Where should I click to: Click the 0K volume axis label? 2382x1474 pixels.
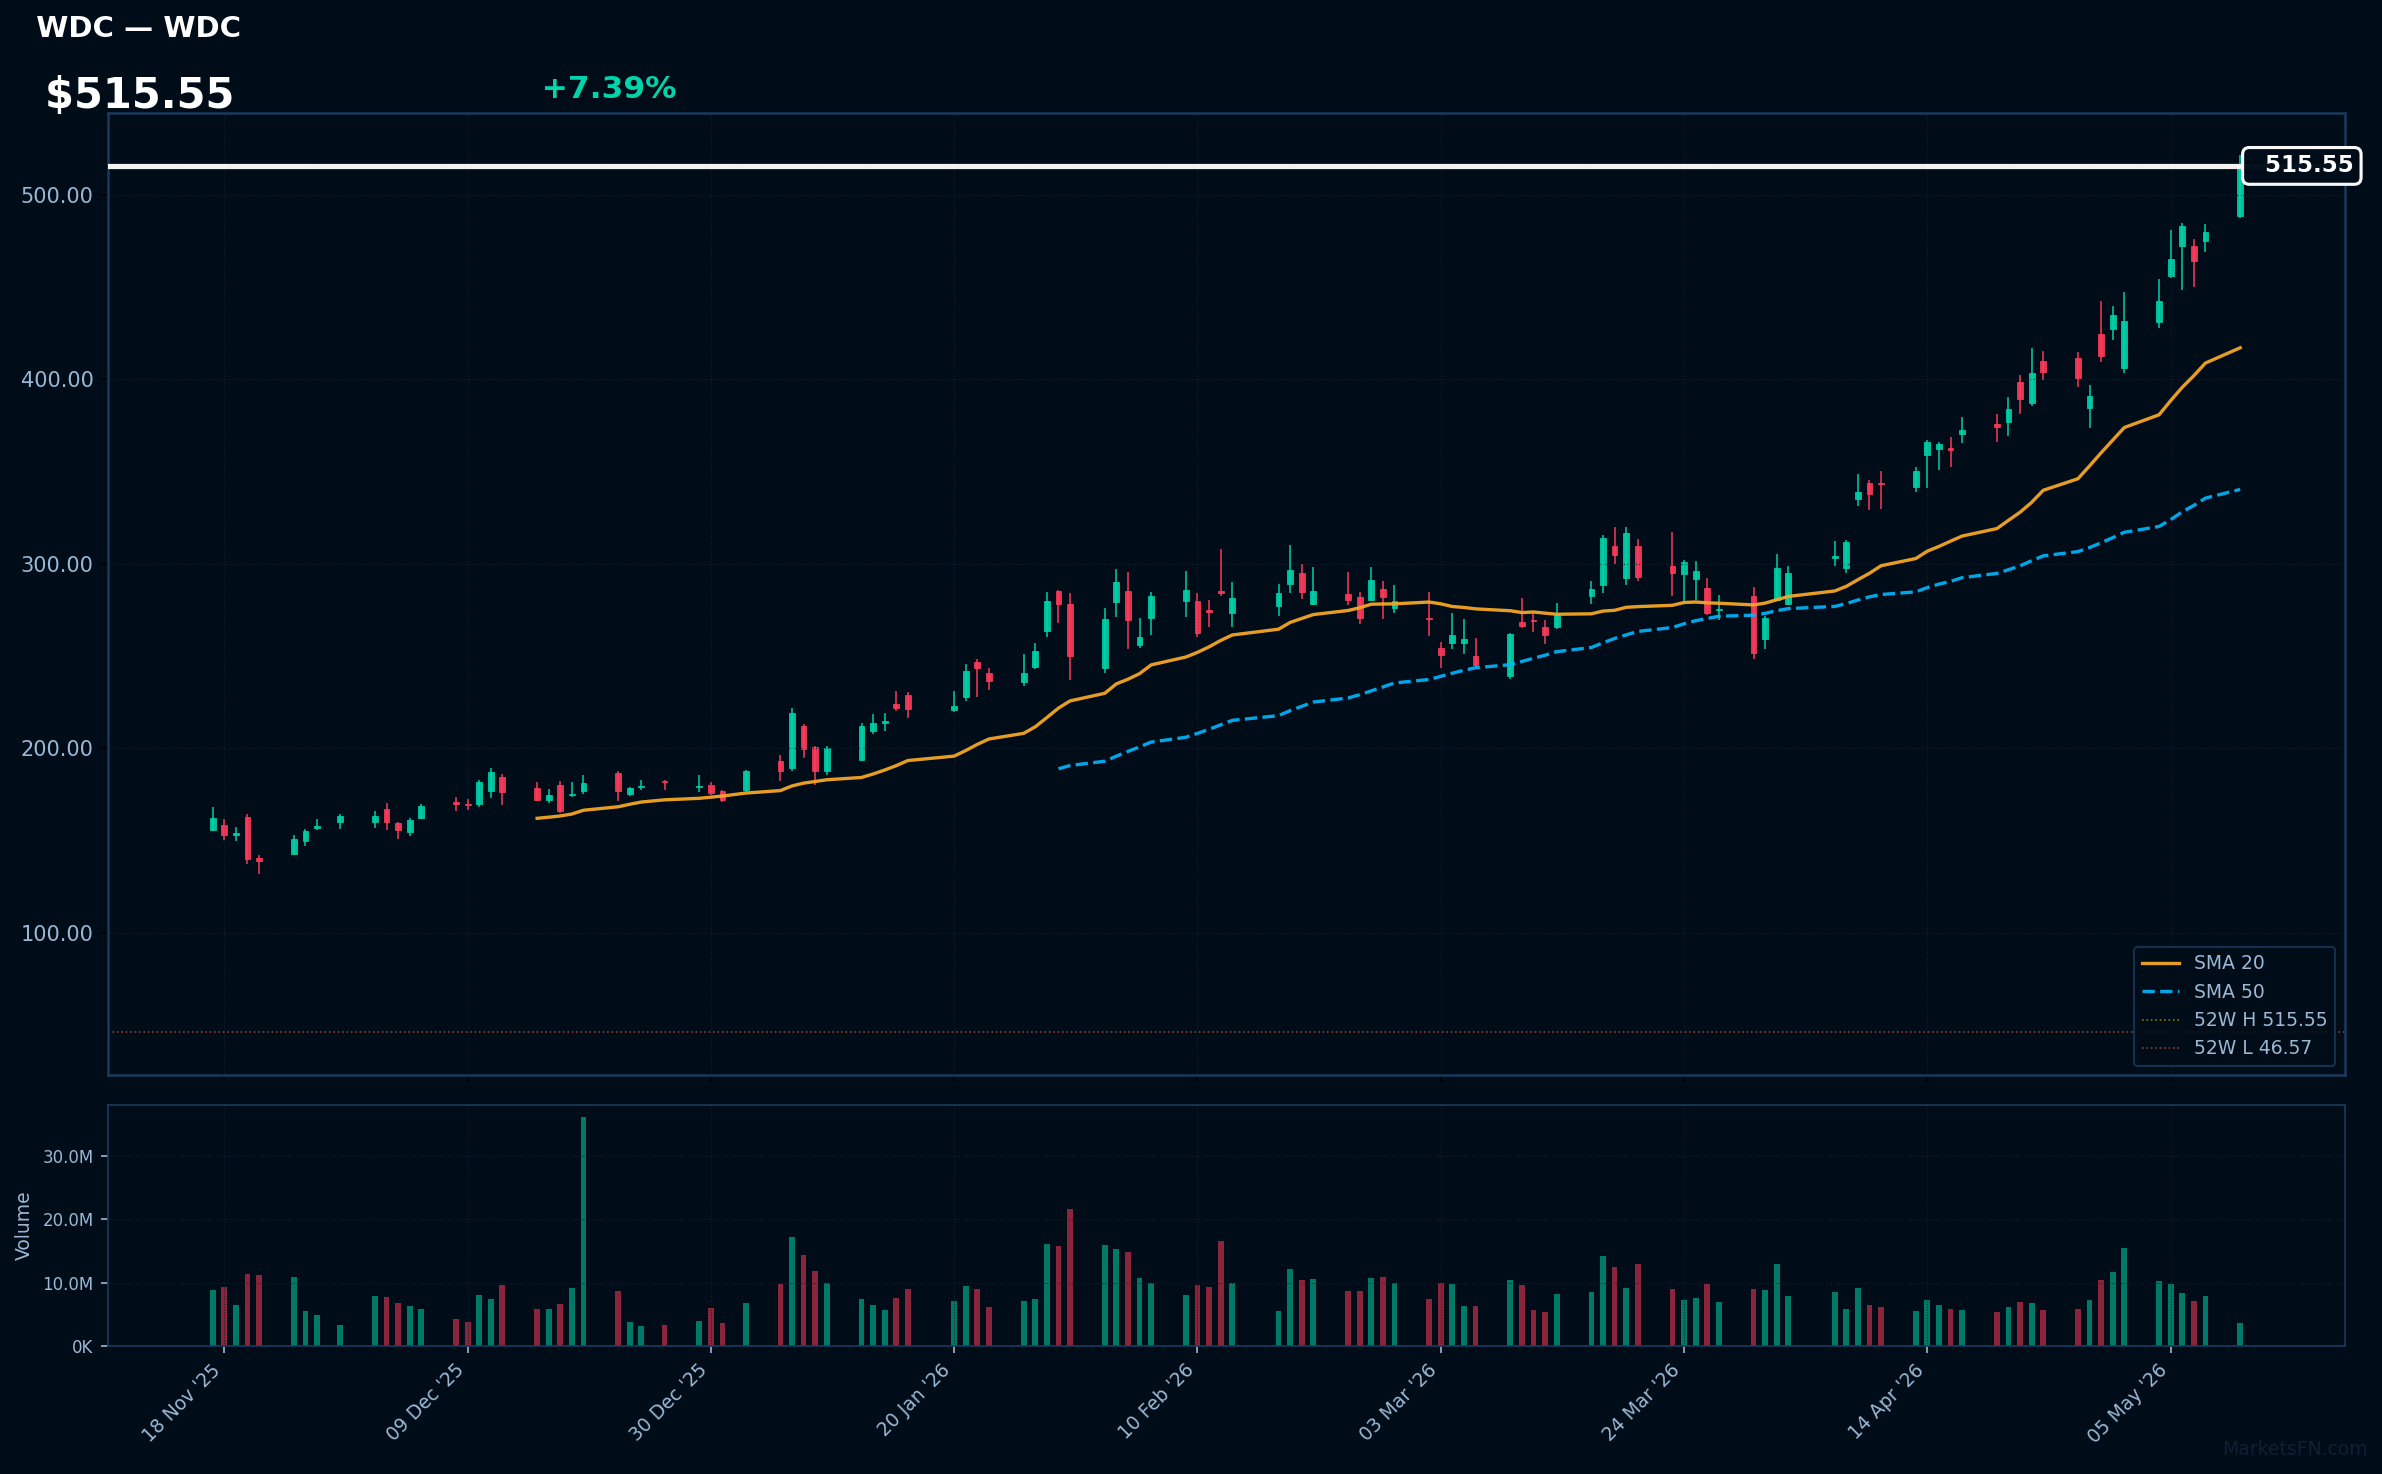tap(82, 1347)
